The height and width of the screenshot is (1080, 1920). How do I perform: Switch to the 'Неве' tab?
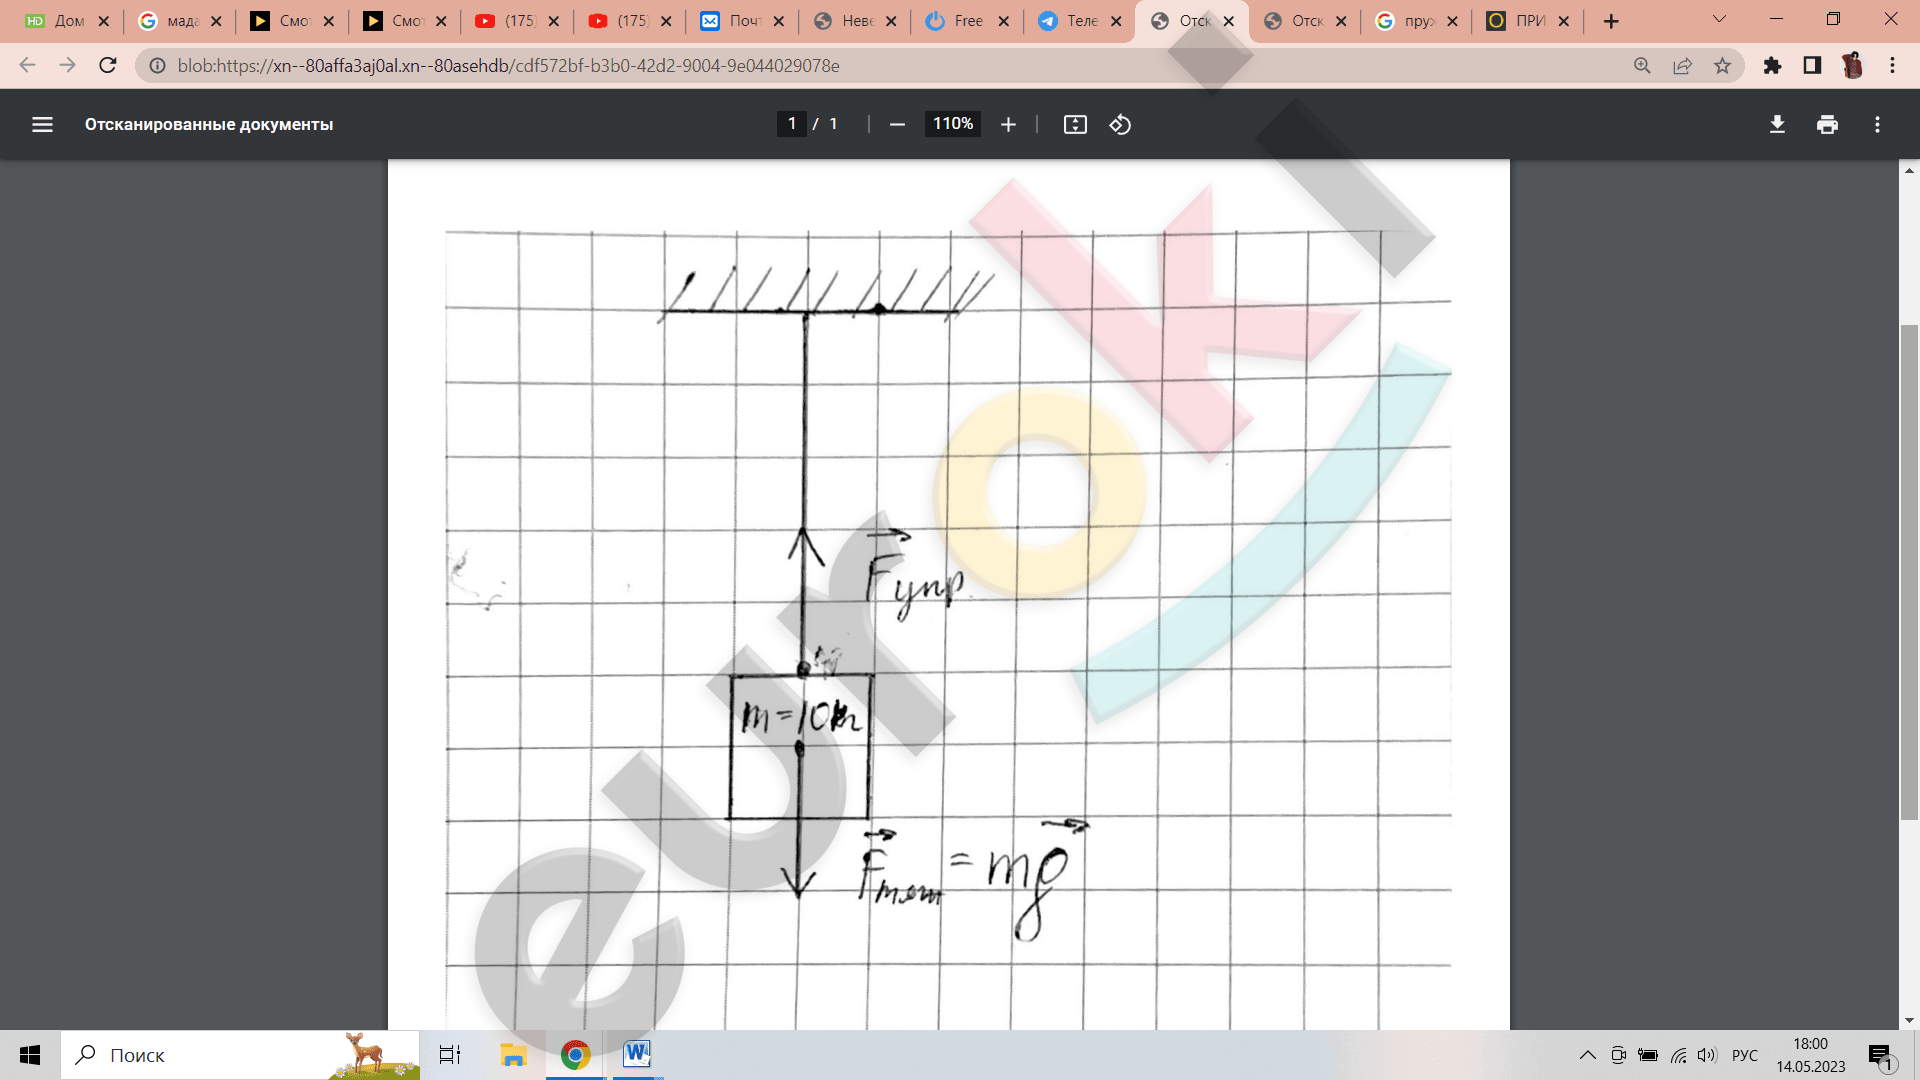(854, 21)
